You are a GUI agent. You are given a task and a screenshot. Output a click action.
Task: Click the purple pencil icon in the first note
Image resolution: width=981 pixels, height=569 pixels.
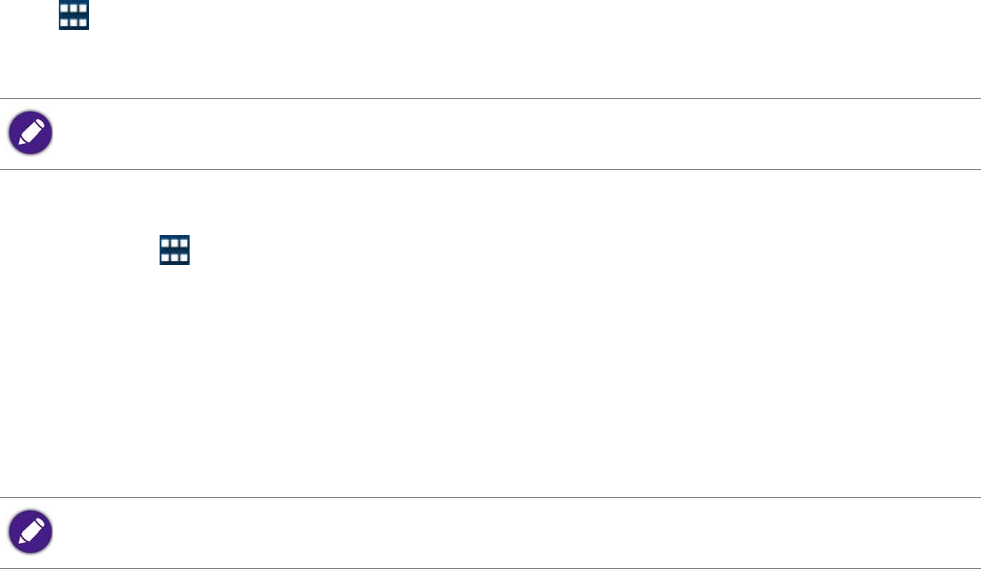click(x=30, y=133)
